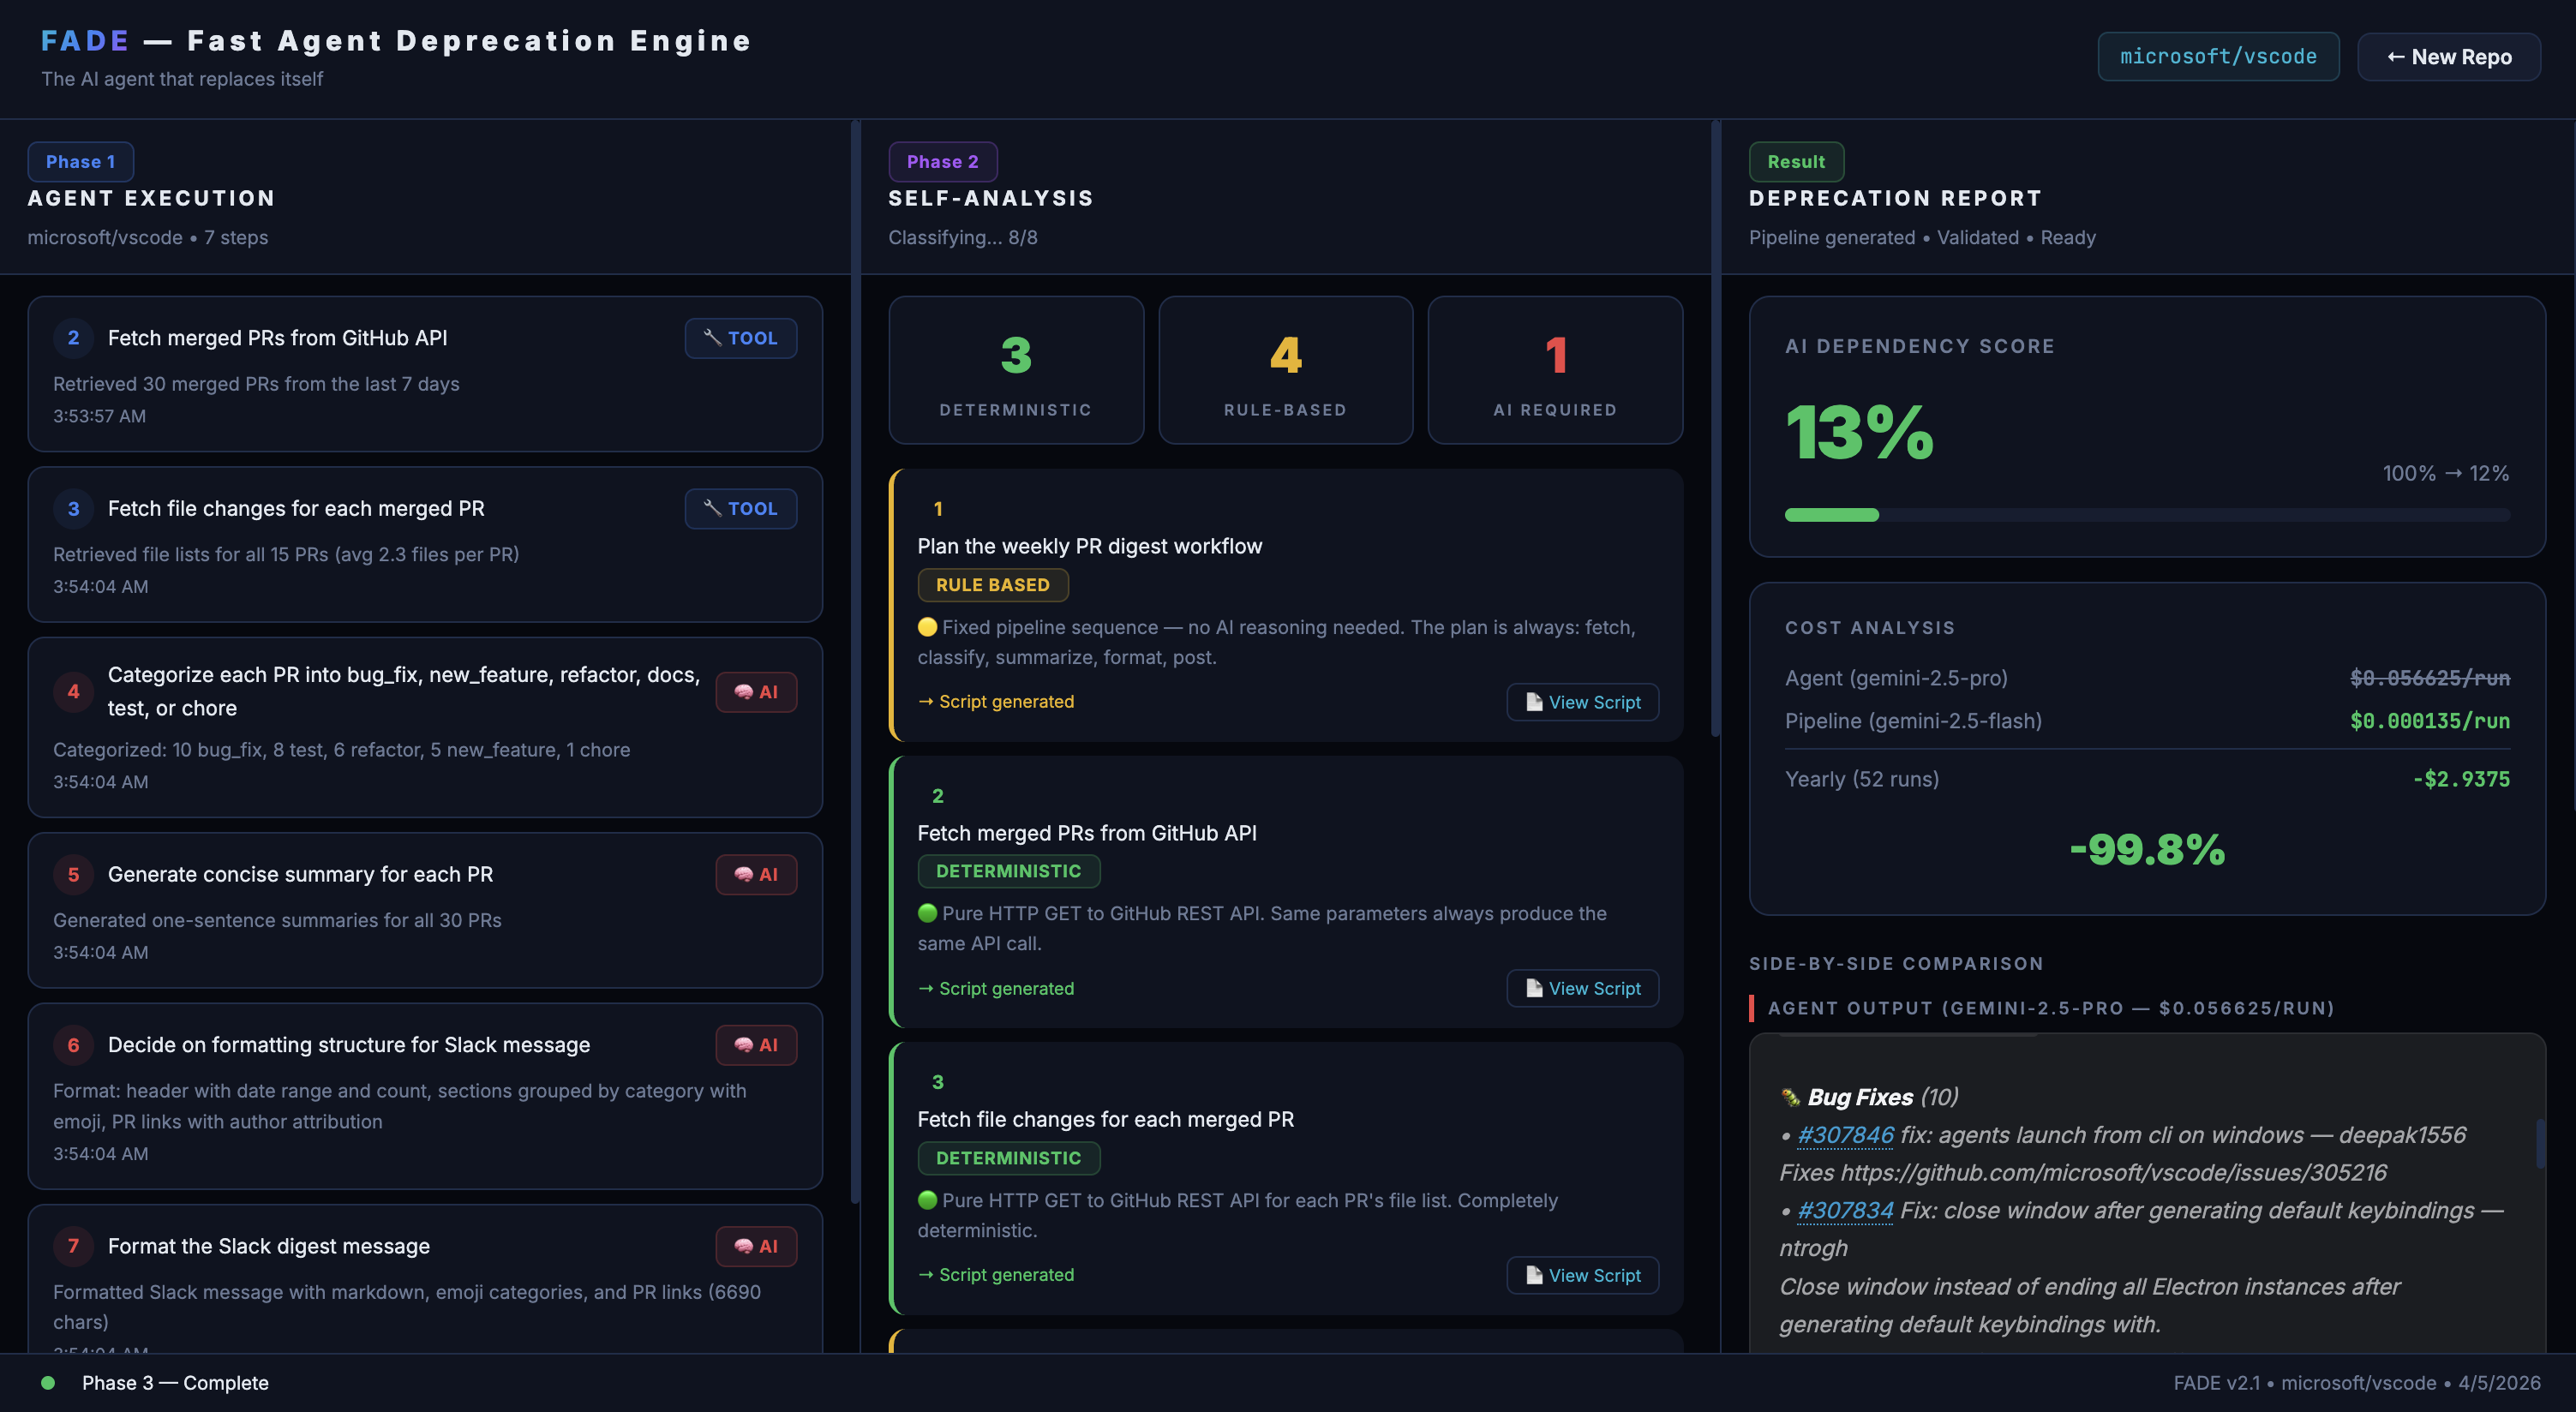Click step number 2 circle icon
The image size is (2576, 1412).
point(73,338)
